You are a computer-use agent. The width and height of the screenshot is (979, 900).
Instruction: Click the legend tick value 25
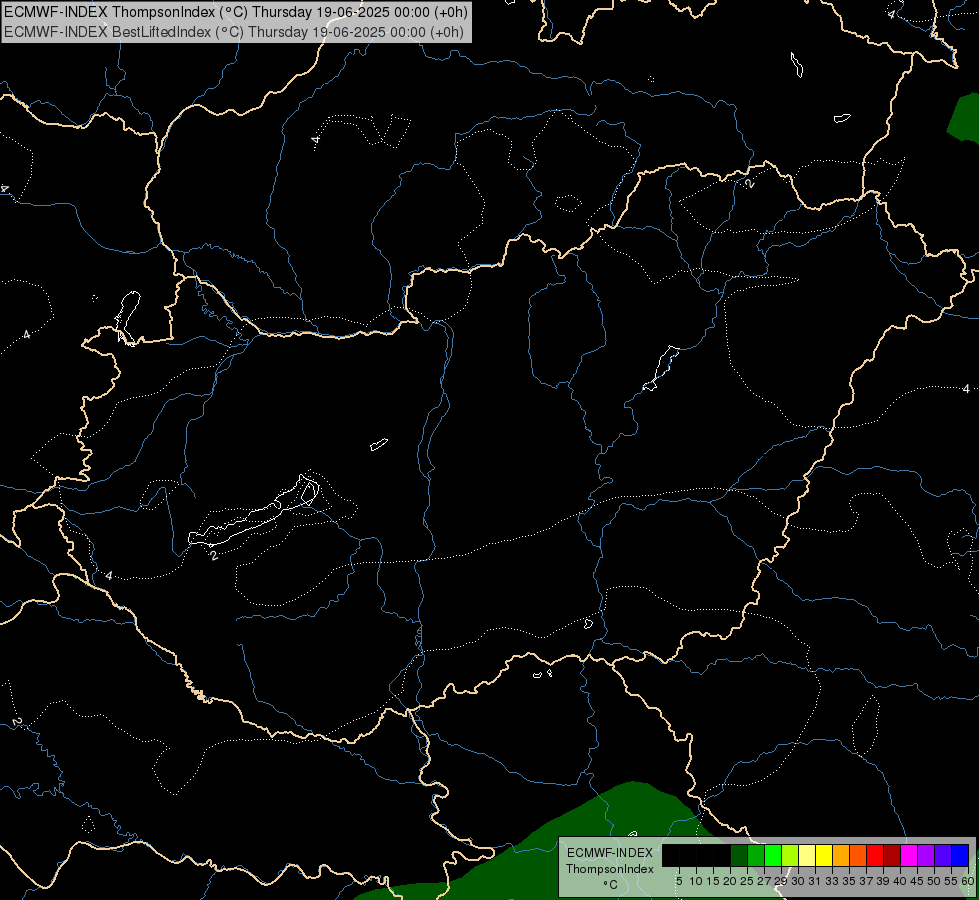747,881
